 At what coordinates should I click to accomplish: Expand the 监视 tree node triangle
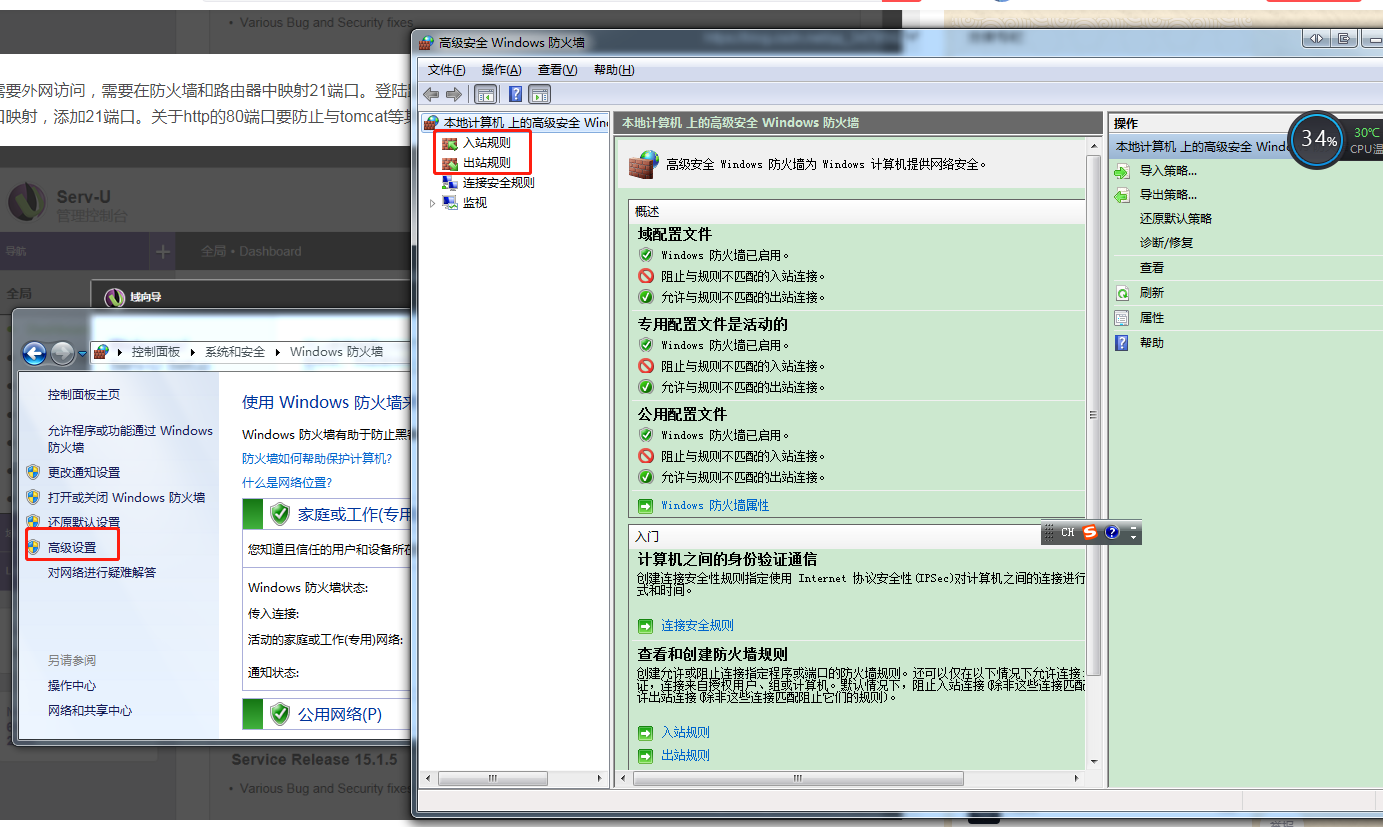pyautogui.click(x=432, y=203)
